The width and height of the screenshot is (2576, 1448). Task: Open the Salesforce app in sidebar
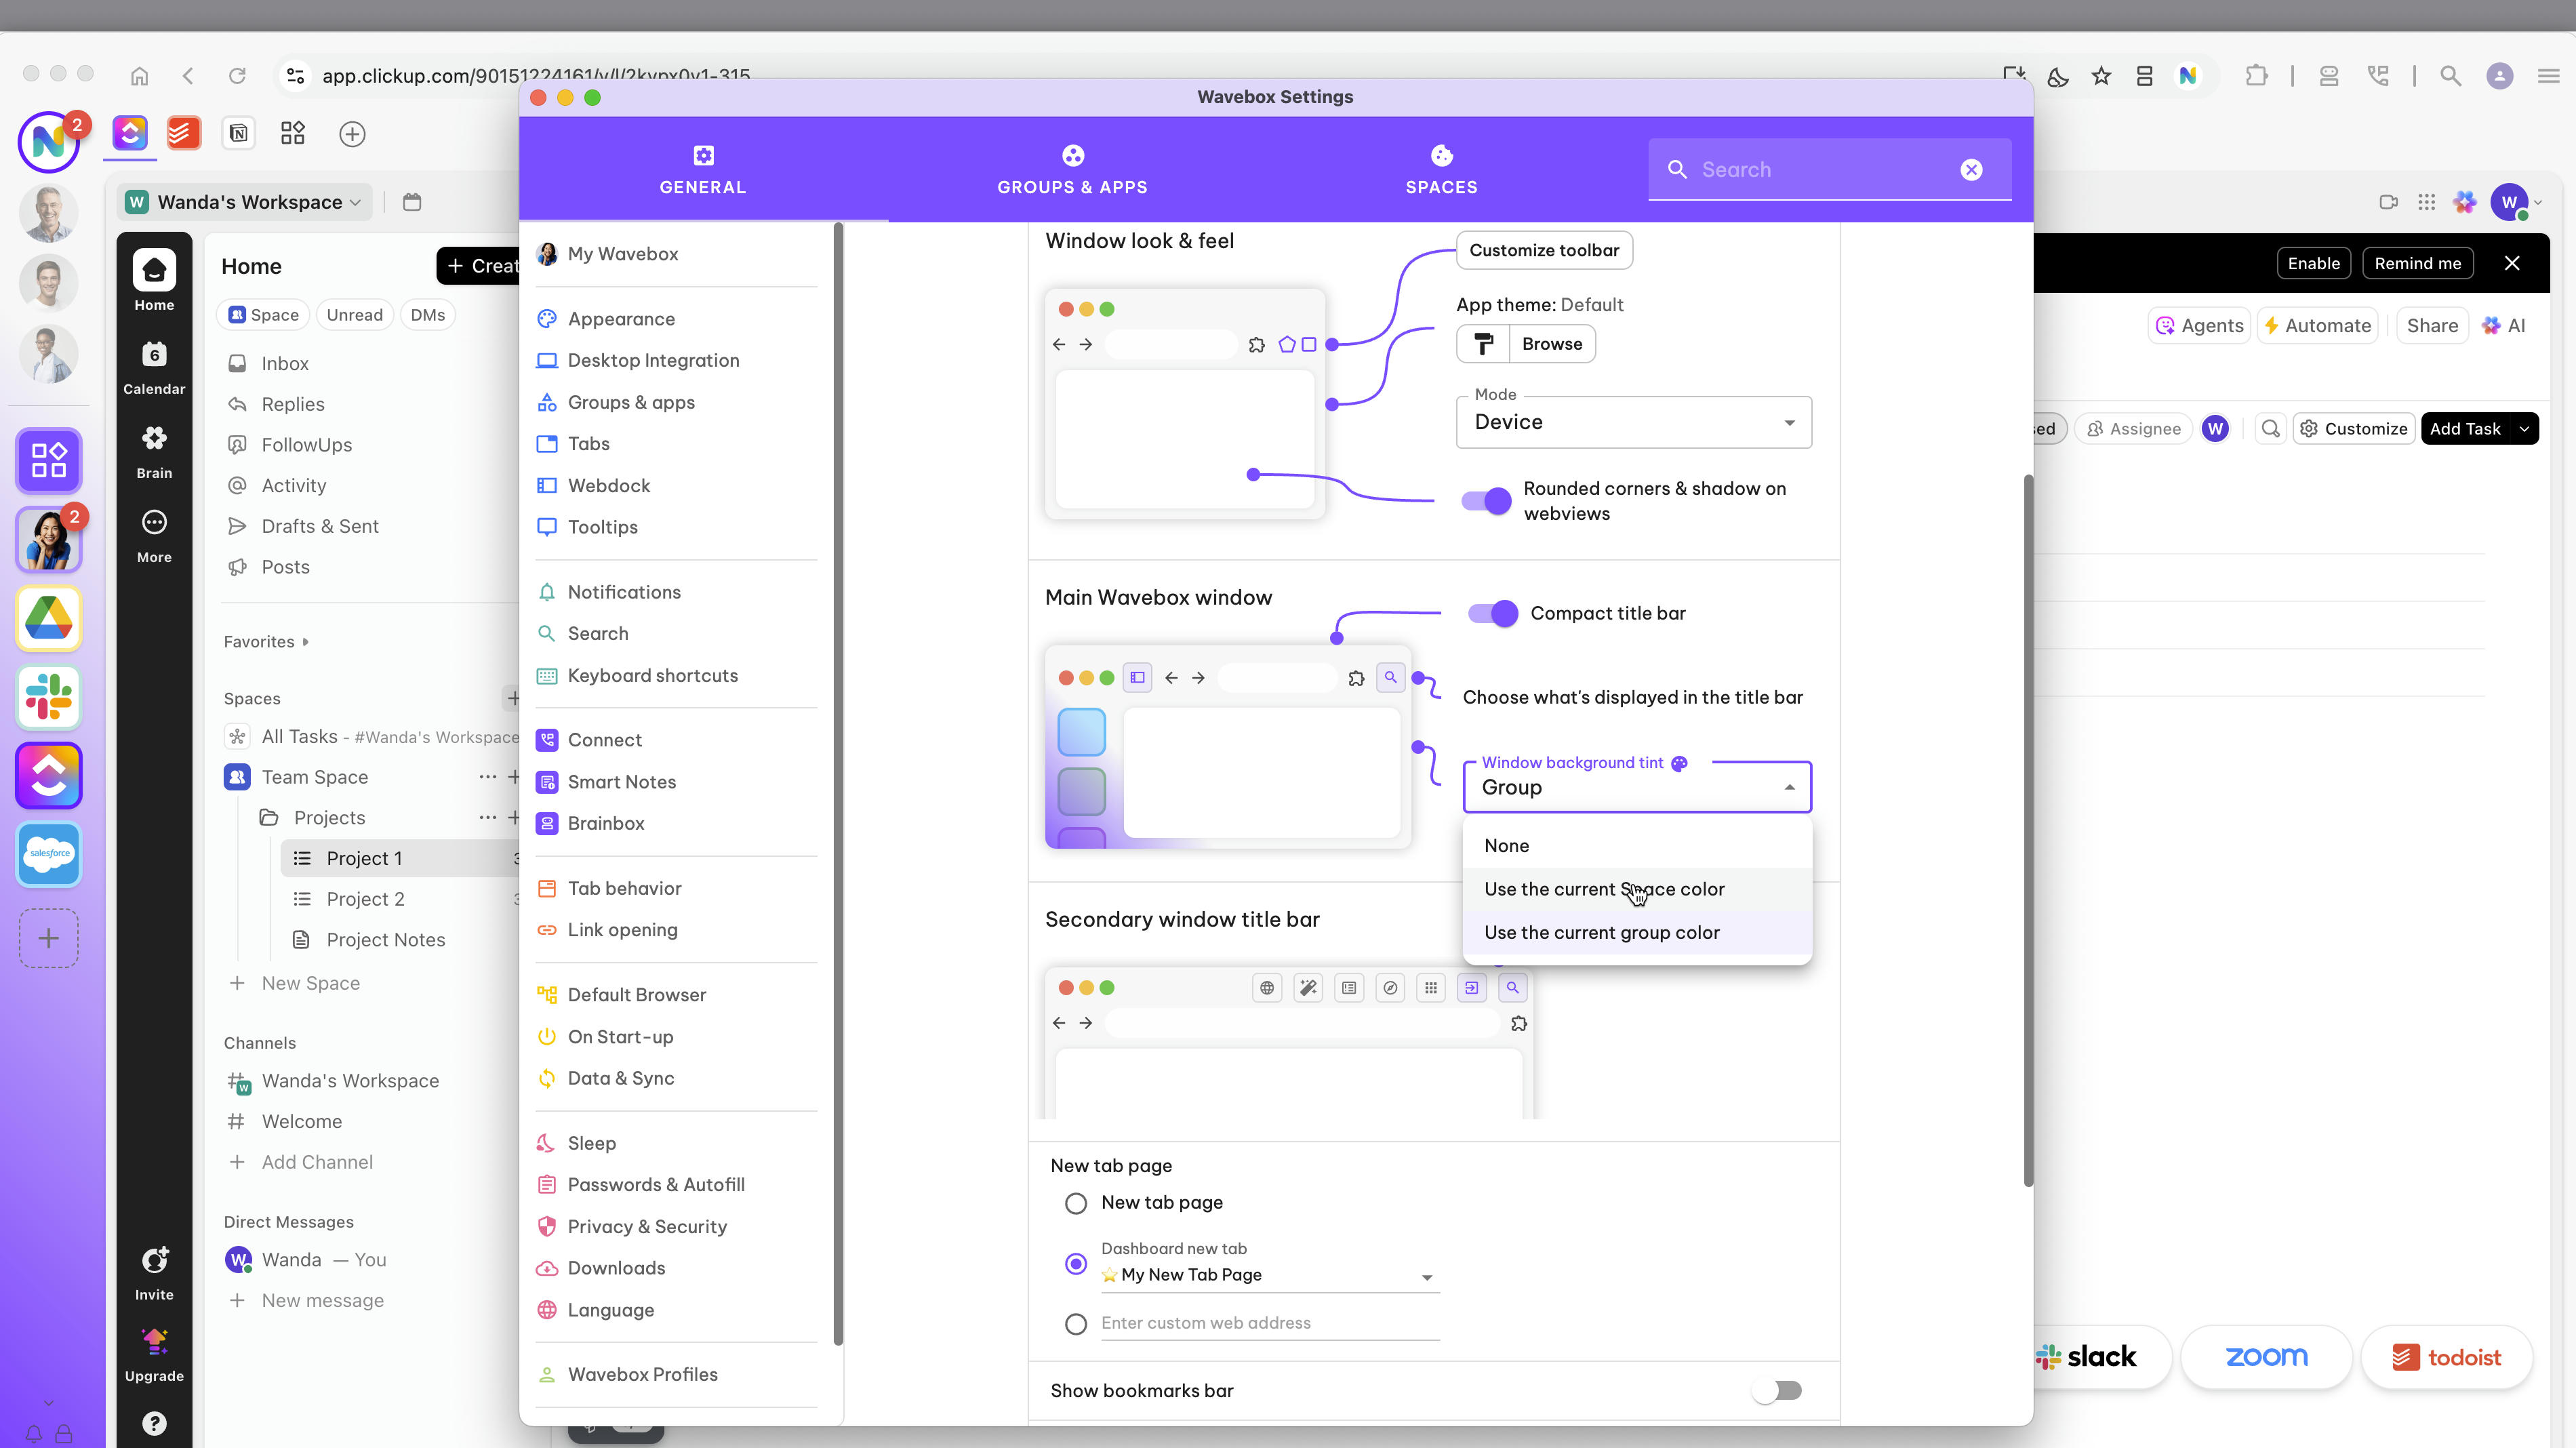tap(48, 855)
